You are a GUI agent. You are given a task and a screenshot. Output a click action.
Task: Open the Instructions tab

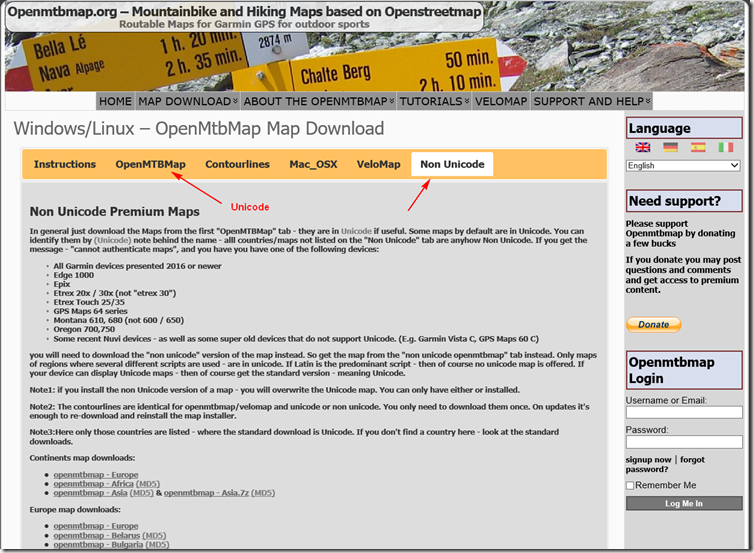[x=65, y=164]
